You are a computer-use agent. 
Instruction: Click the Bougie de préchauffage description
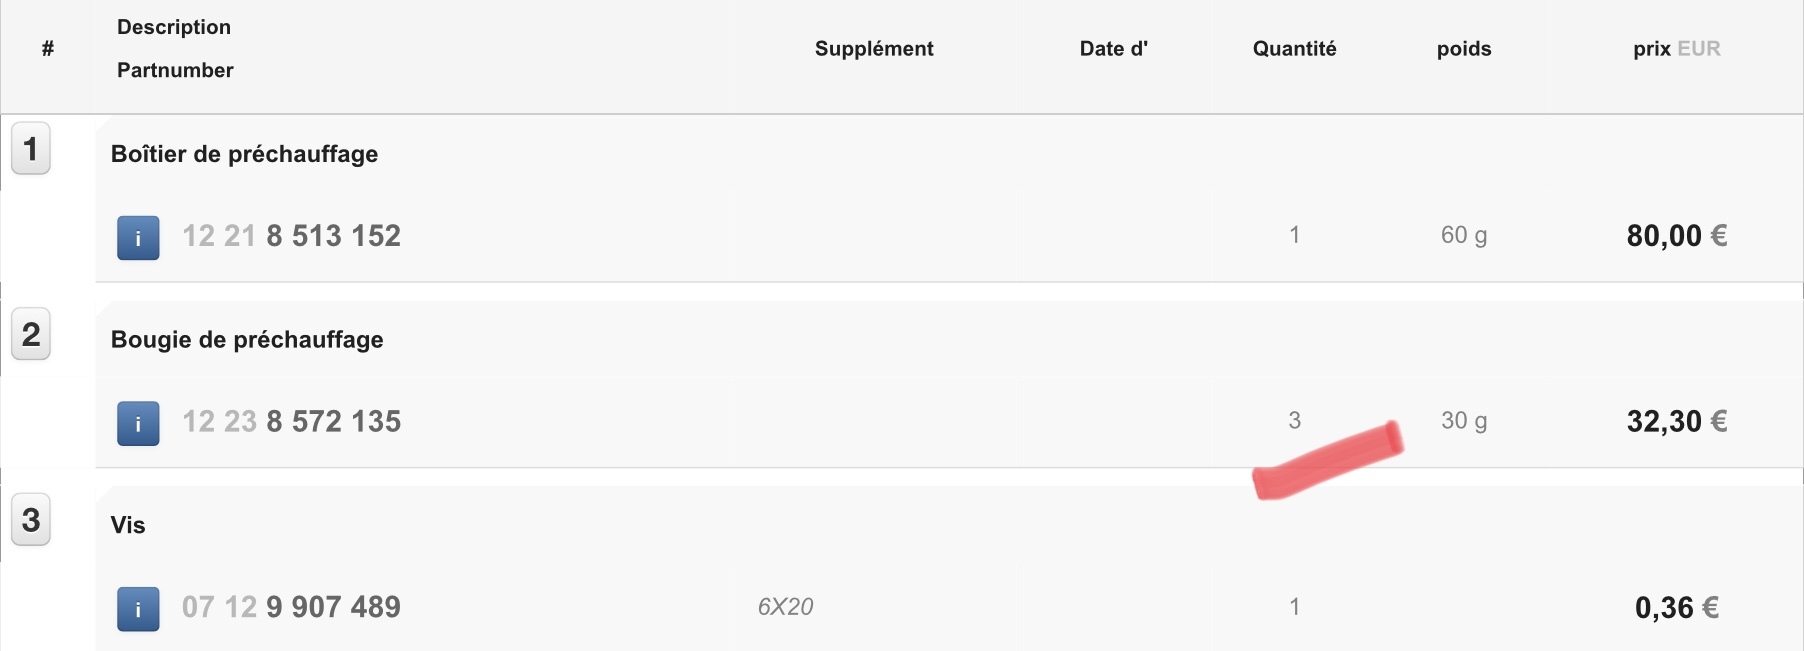(247, 340)
